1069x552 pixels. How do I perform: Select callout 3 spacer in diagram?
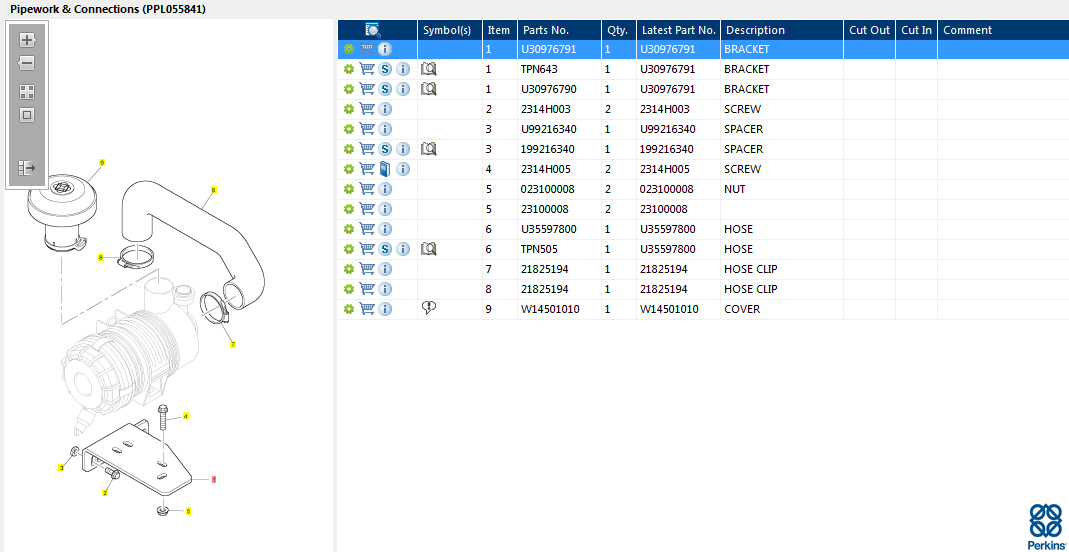(x=61, y=467)
